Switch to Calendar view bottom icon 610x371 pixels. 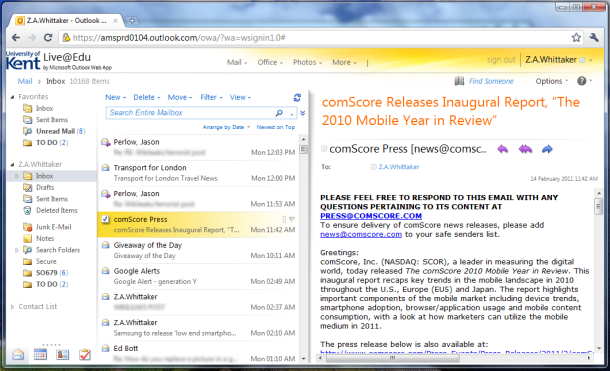(40, 354)
